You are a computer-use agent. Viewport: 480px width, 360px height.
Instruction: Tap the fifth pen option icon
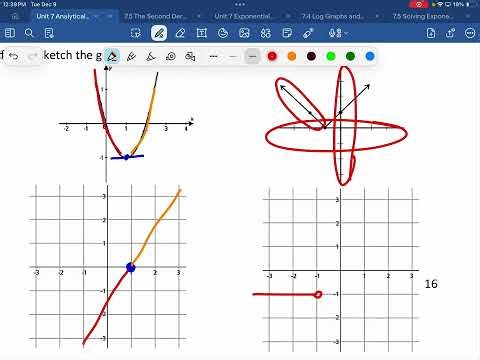click(190, 56)
